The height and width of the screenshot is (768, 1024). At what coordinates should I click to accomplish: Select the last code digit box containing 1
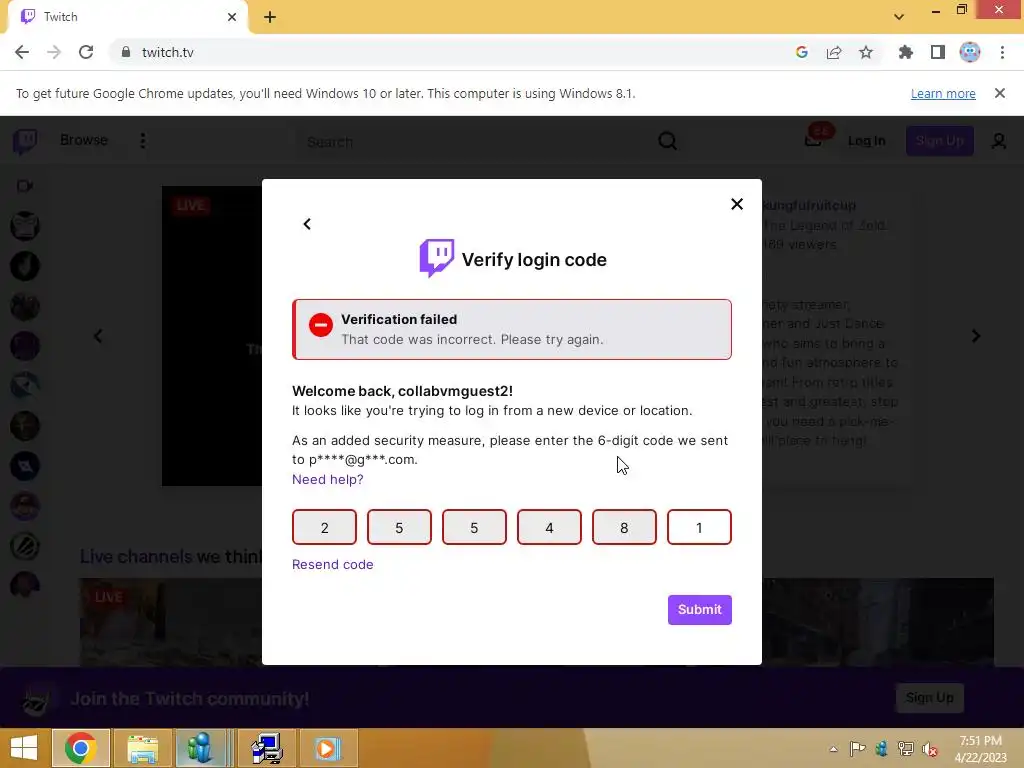(x=699, y=527)
